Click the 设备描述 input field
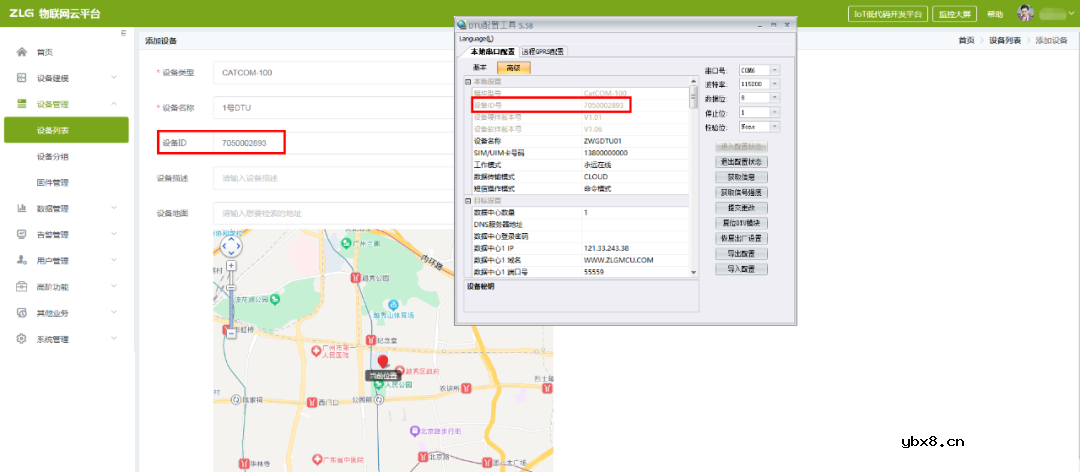The height and width of the screenshot is (472, 1080). tap(334, 178)
